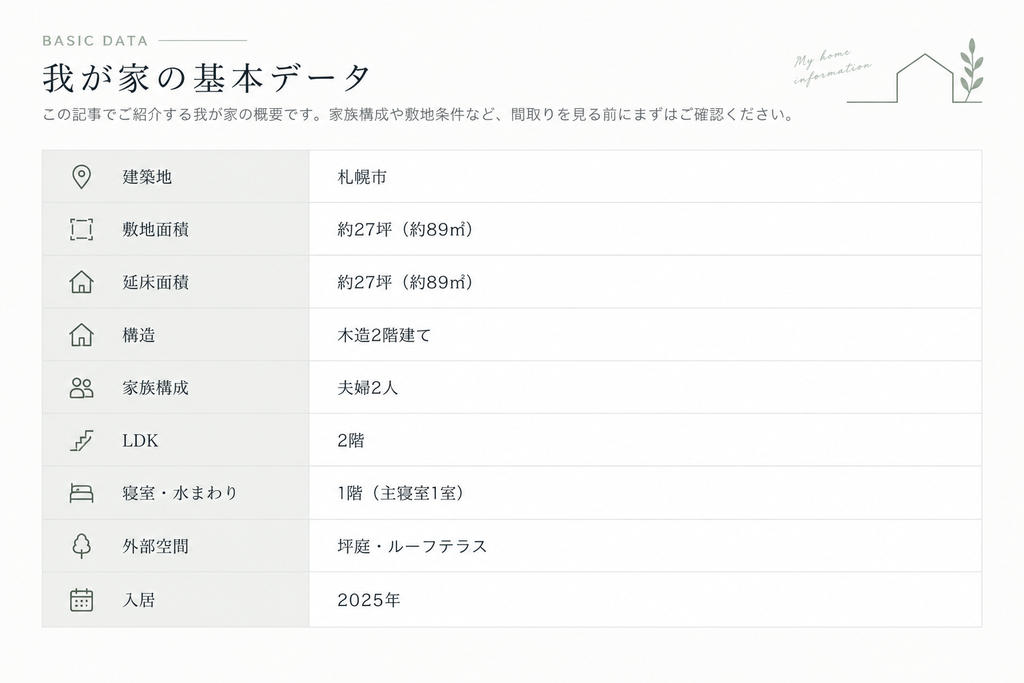The image size is (1024, 683).
Task: Select the house icon next to 構造
Action: point(81,335)
